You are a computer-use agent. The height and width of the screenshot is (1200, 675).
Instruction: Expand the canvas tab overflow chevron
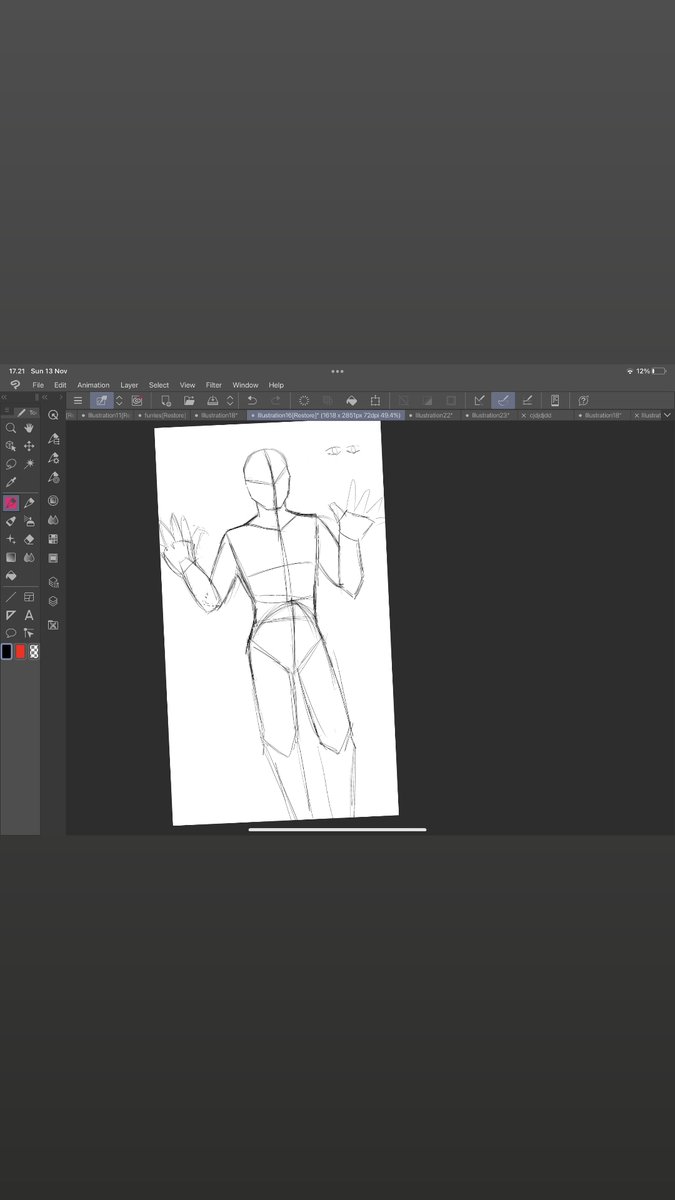point(668,415)
